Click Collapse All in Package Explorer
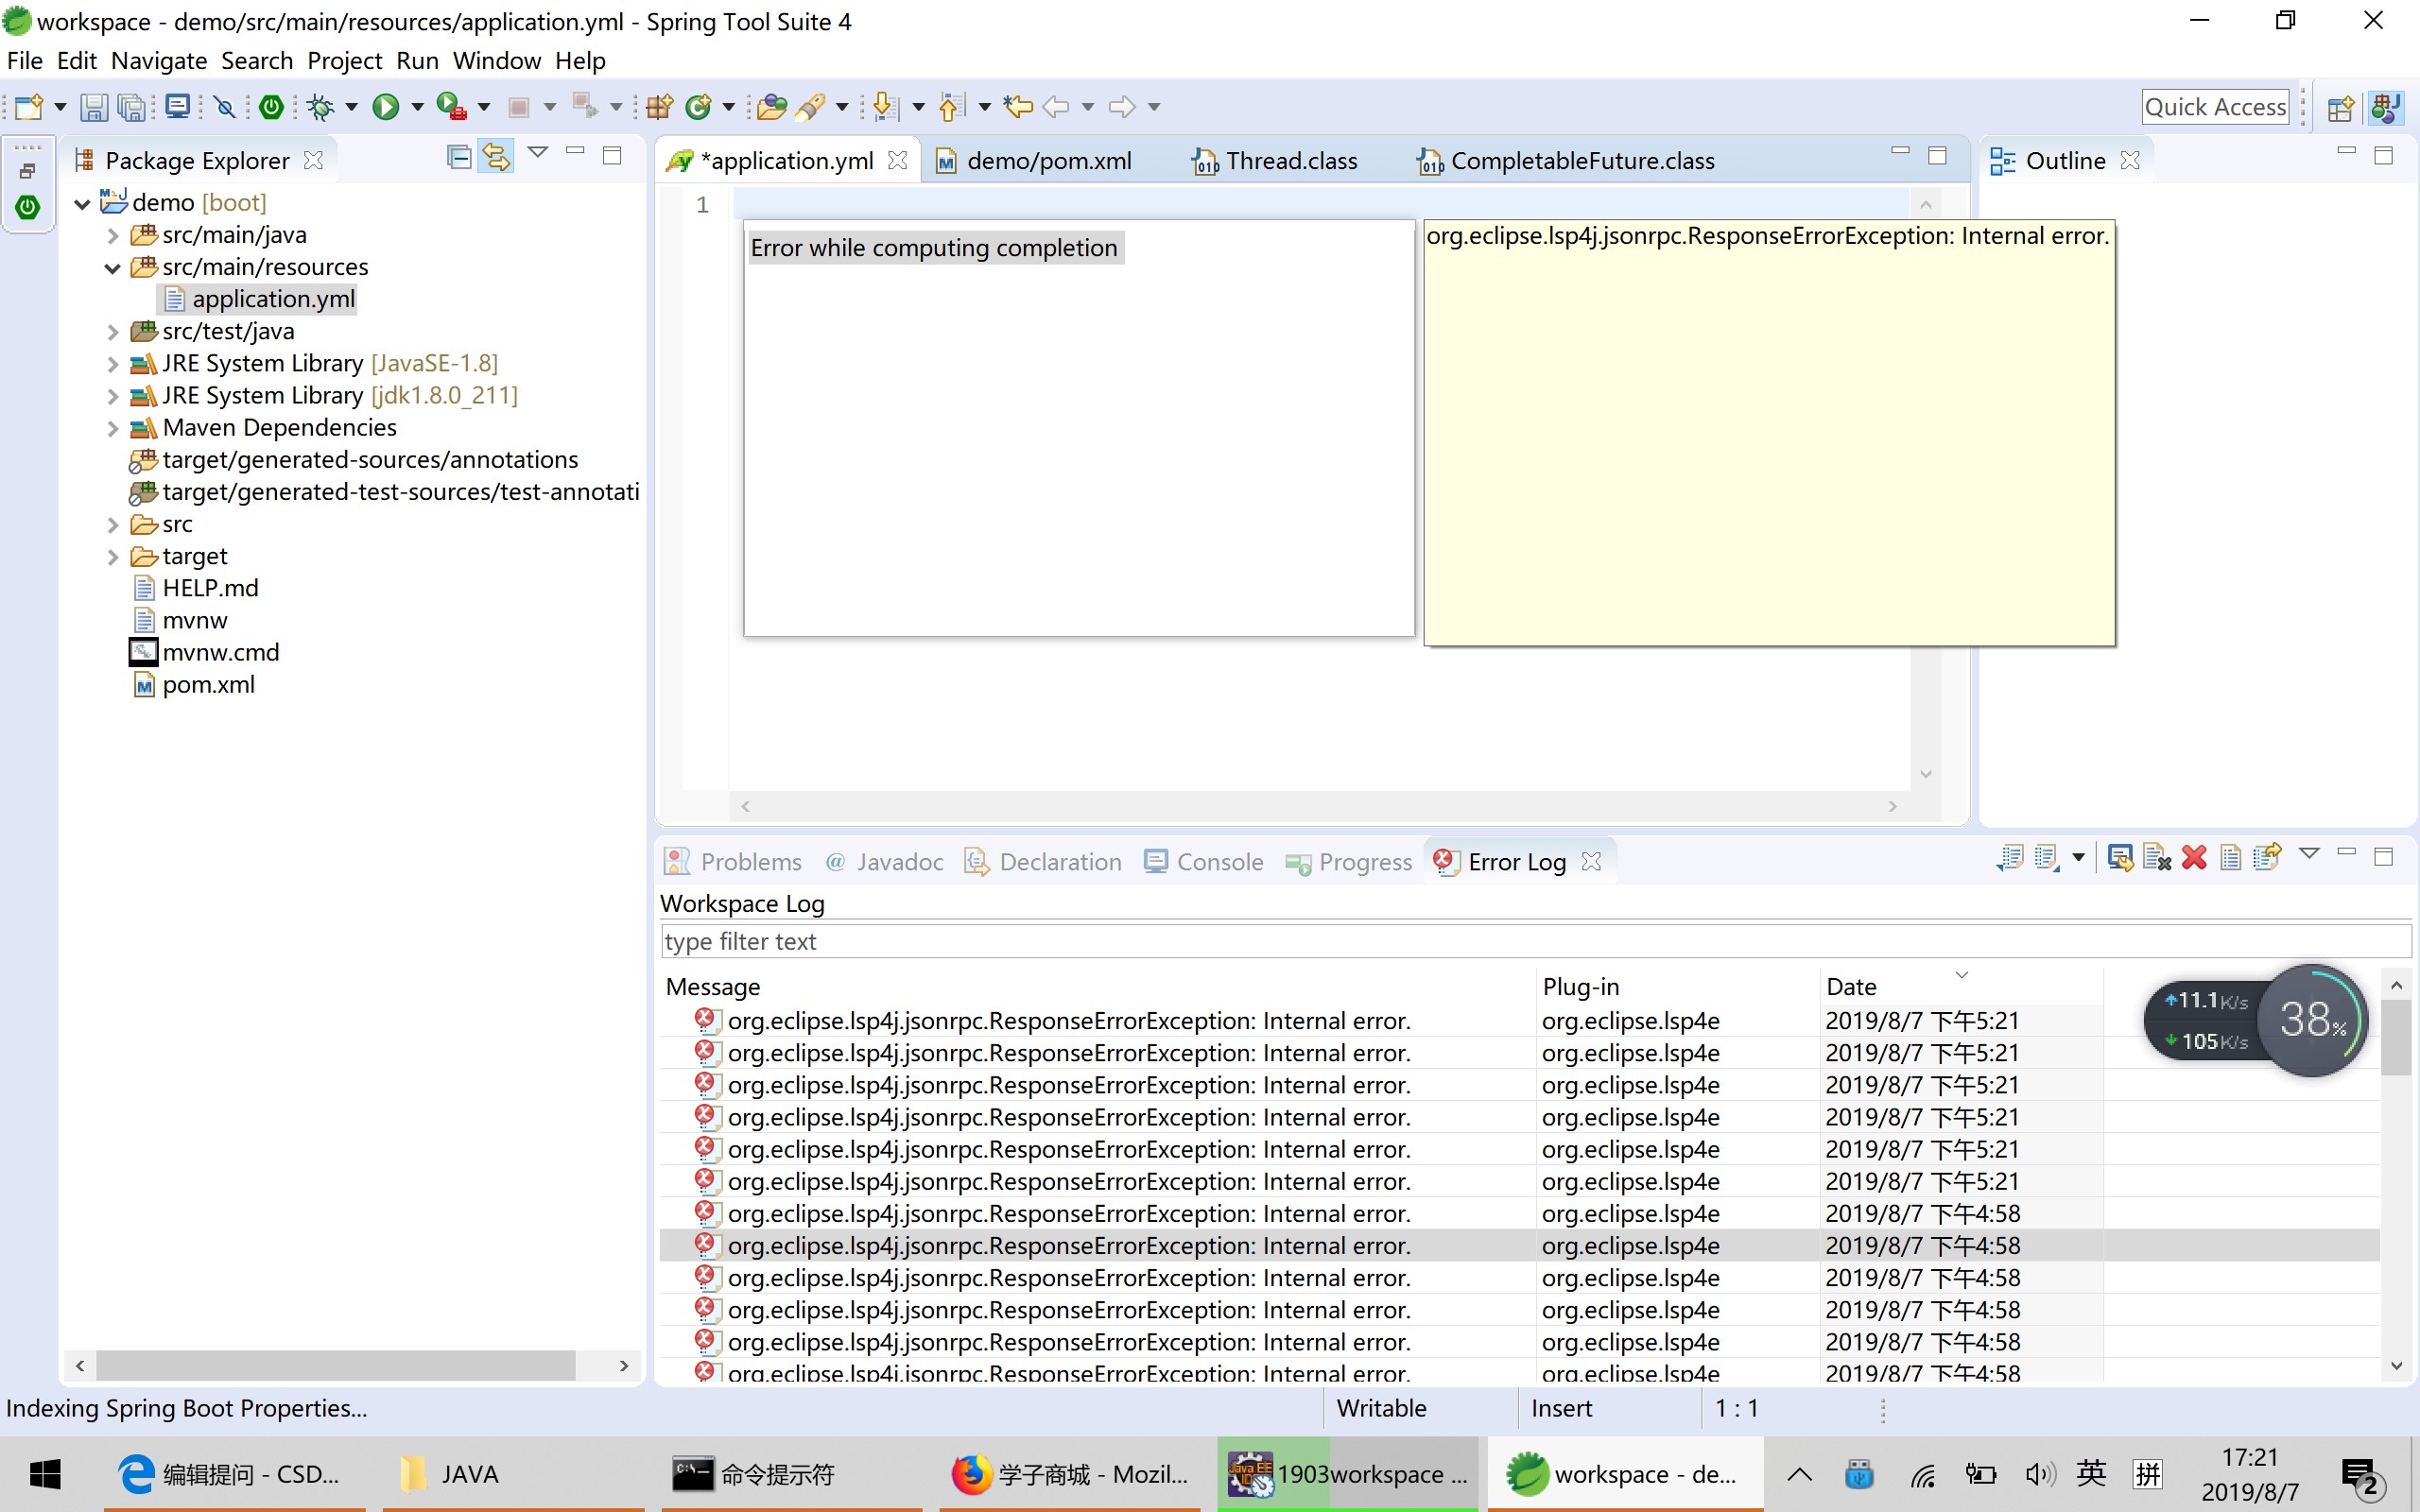The width and height of the screenshot is (2420, 1512). click(459, 157)
